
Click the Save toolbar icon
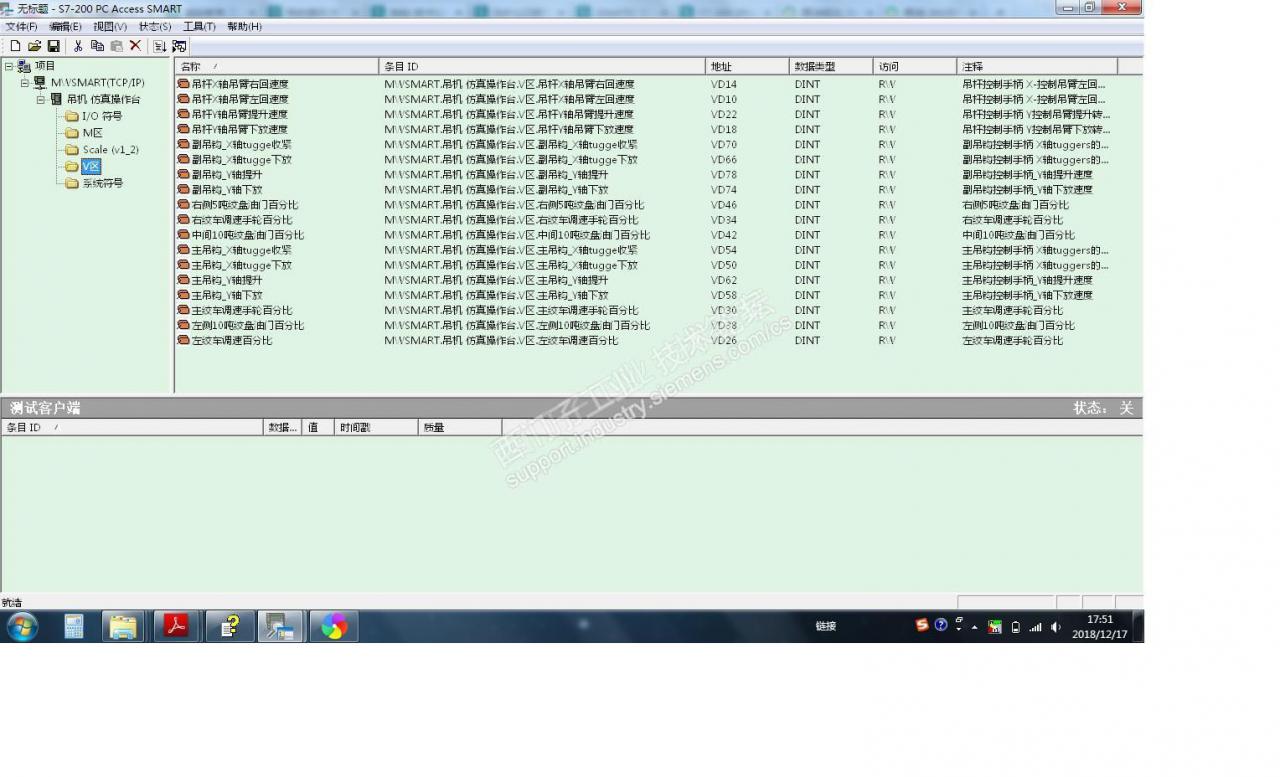click(x=53, y=46)
